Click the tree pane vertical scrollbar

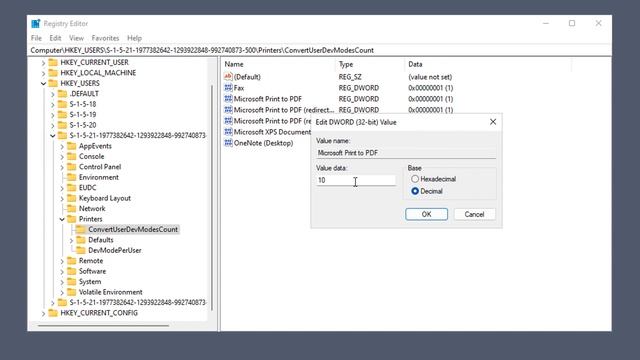pyautogui.click(x=212, y=198)
